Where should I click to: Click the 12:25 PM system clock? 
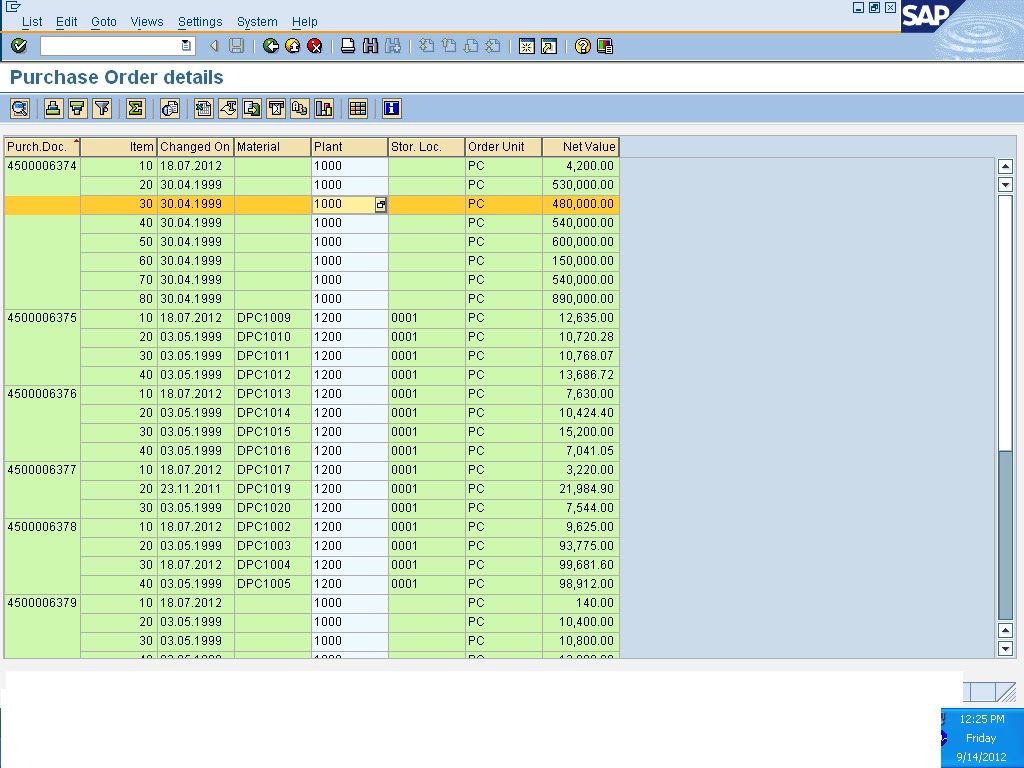[982, 719]
